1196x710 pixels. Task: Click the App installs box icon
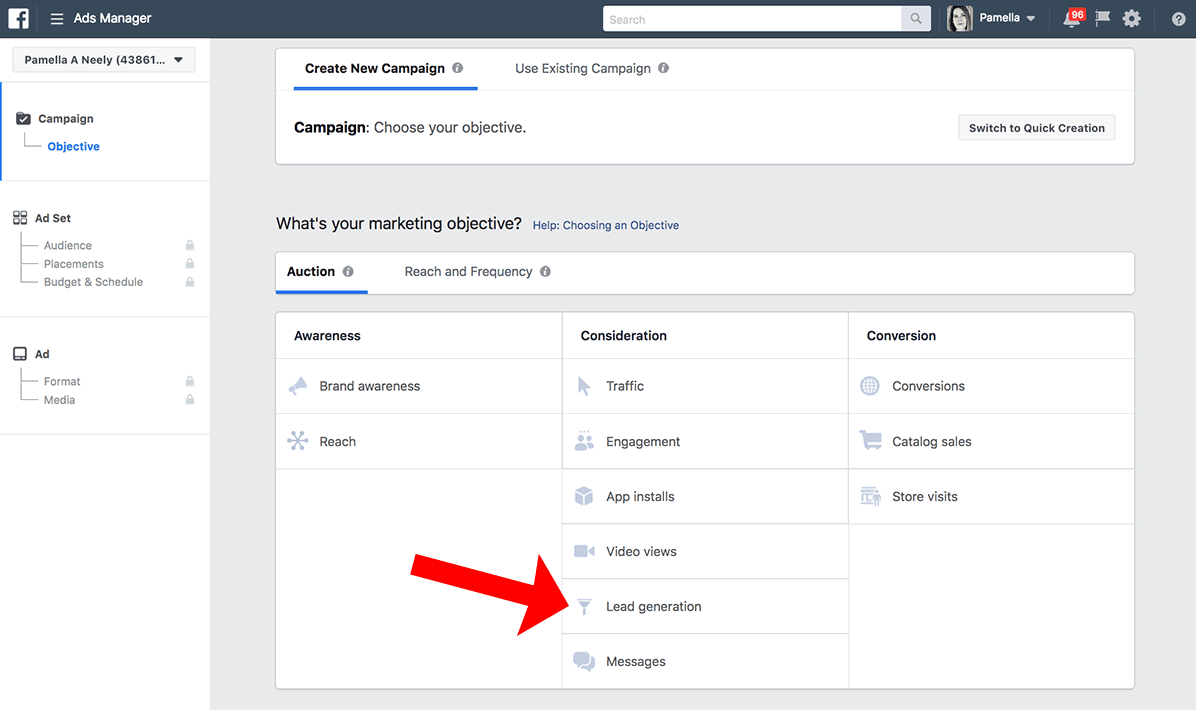[x=584, y=496]
